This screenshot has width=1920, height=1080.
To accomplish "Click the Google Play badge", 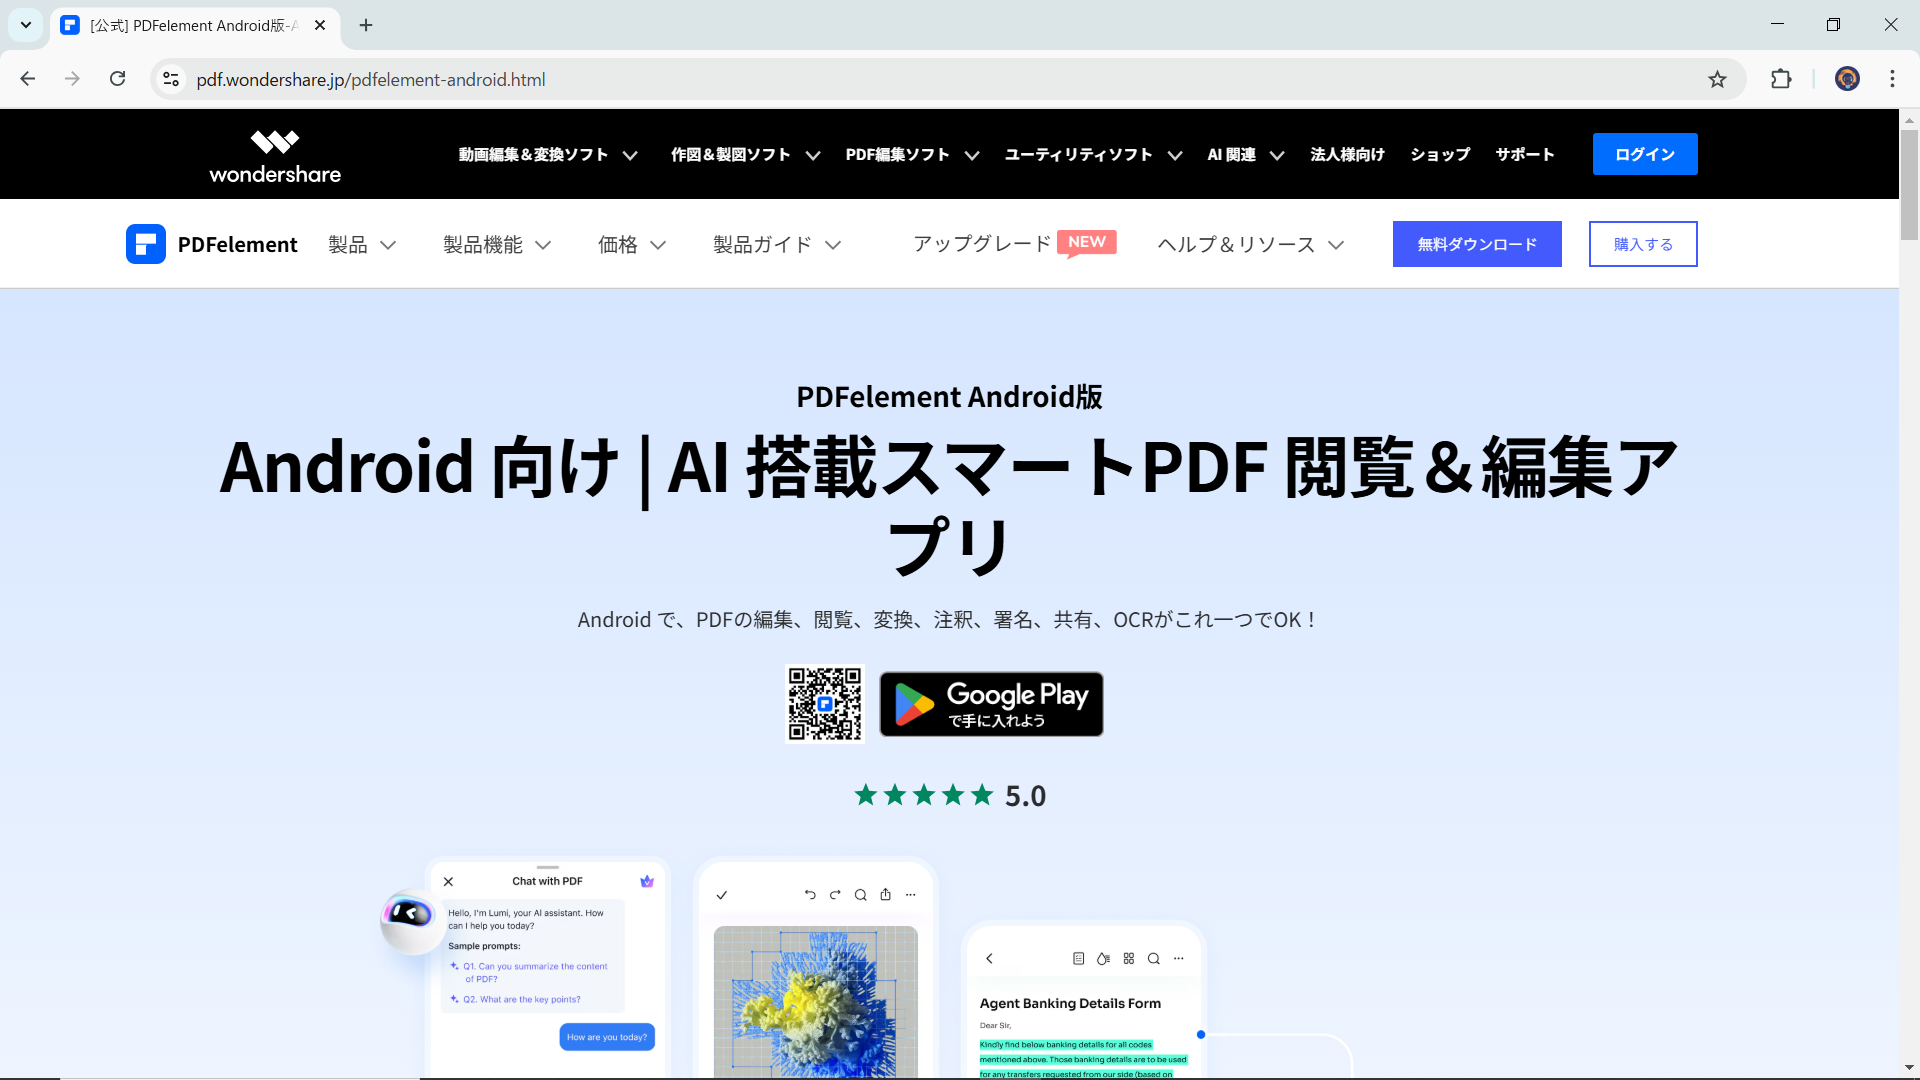I will 991,704.
